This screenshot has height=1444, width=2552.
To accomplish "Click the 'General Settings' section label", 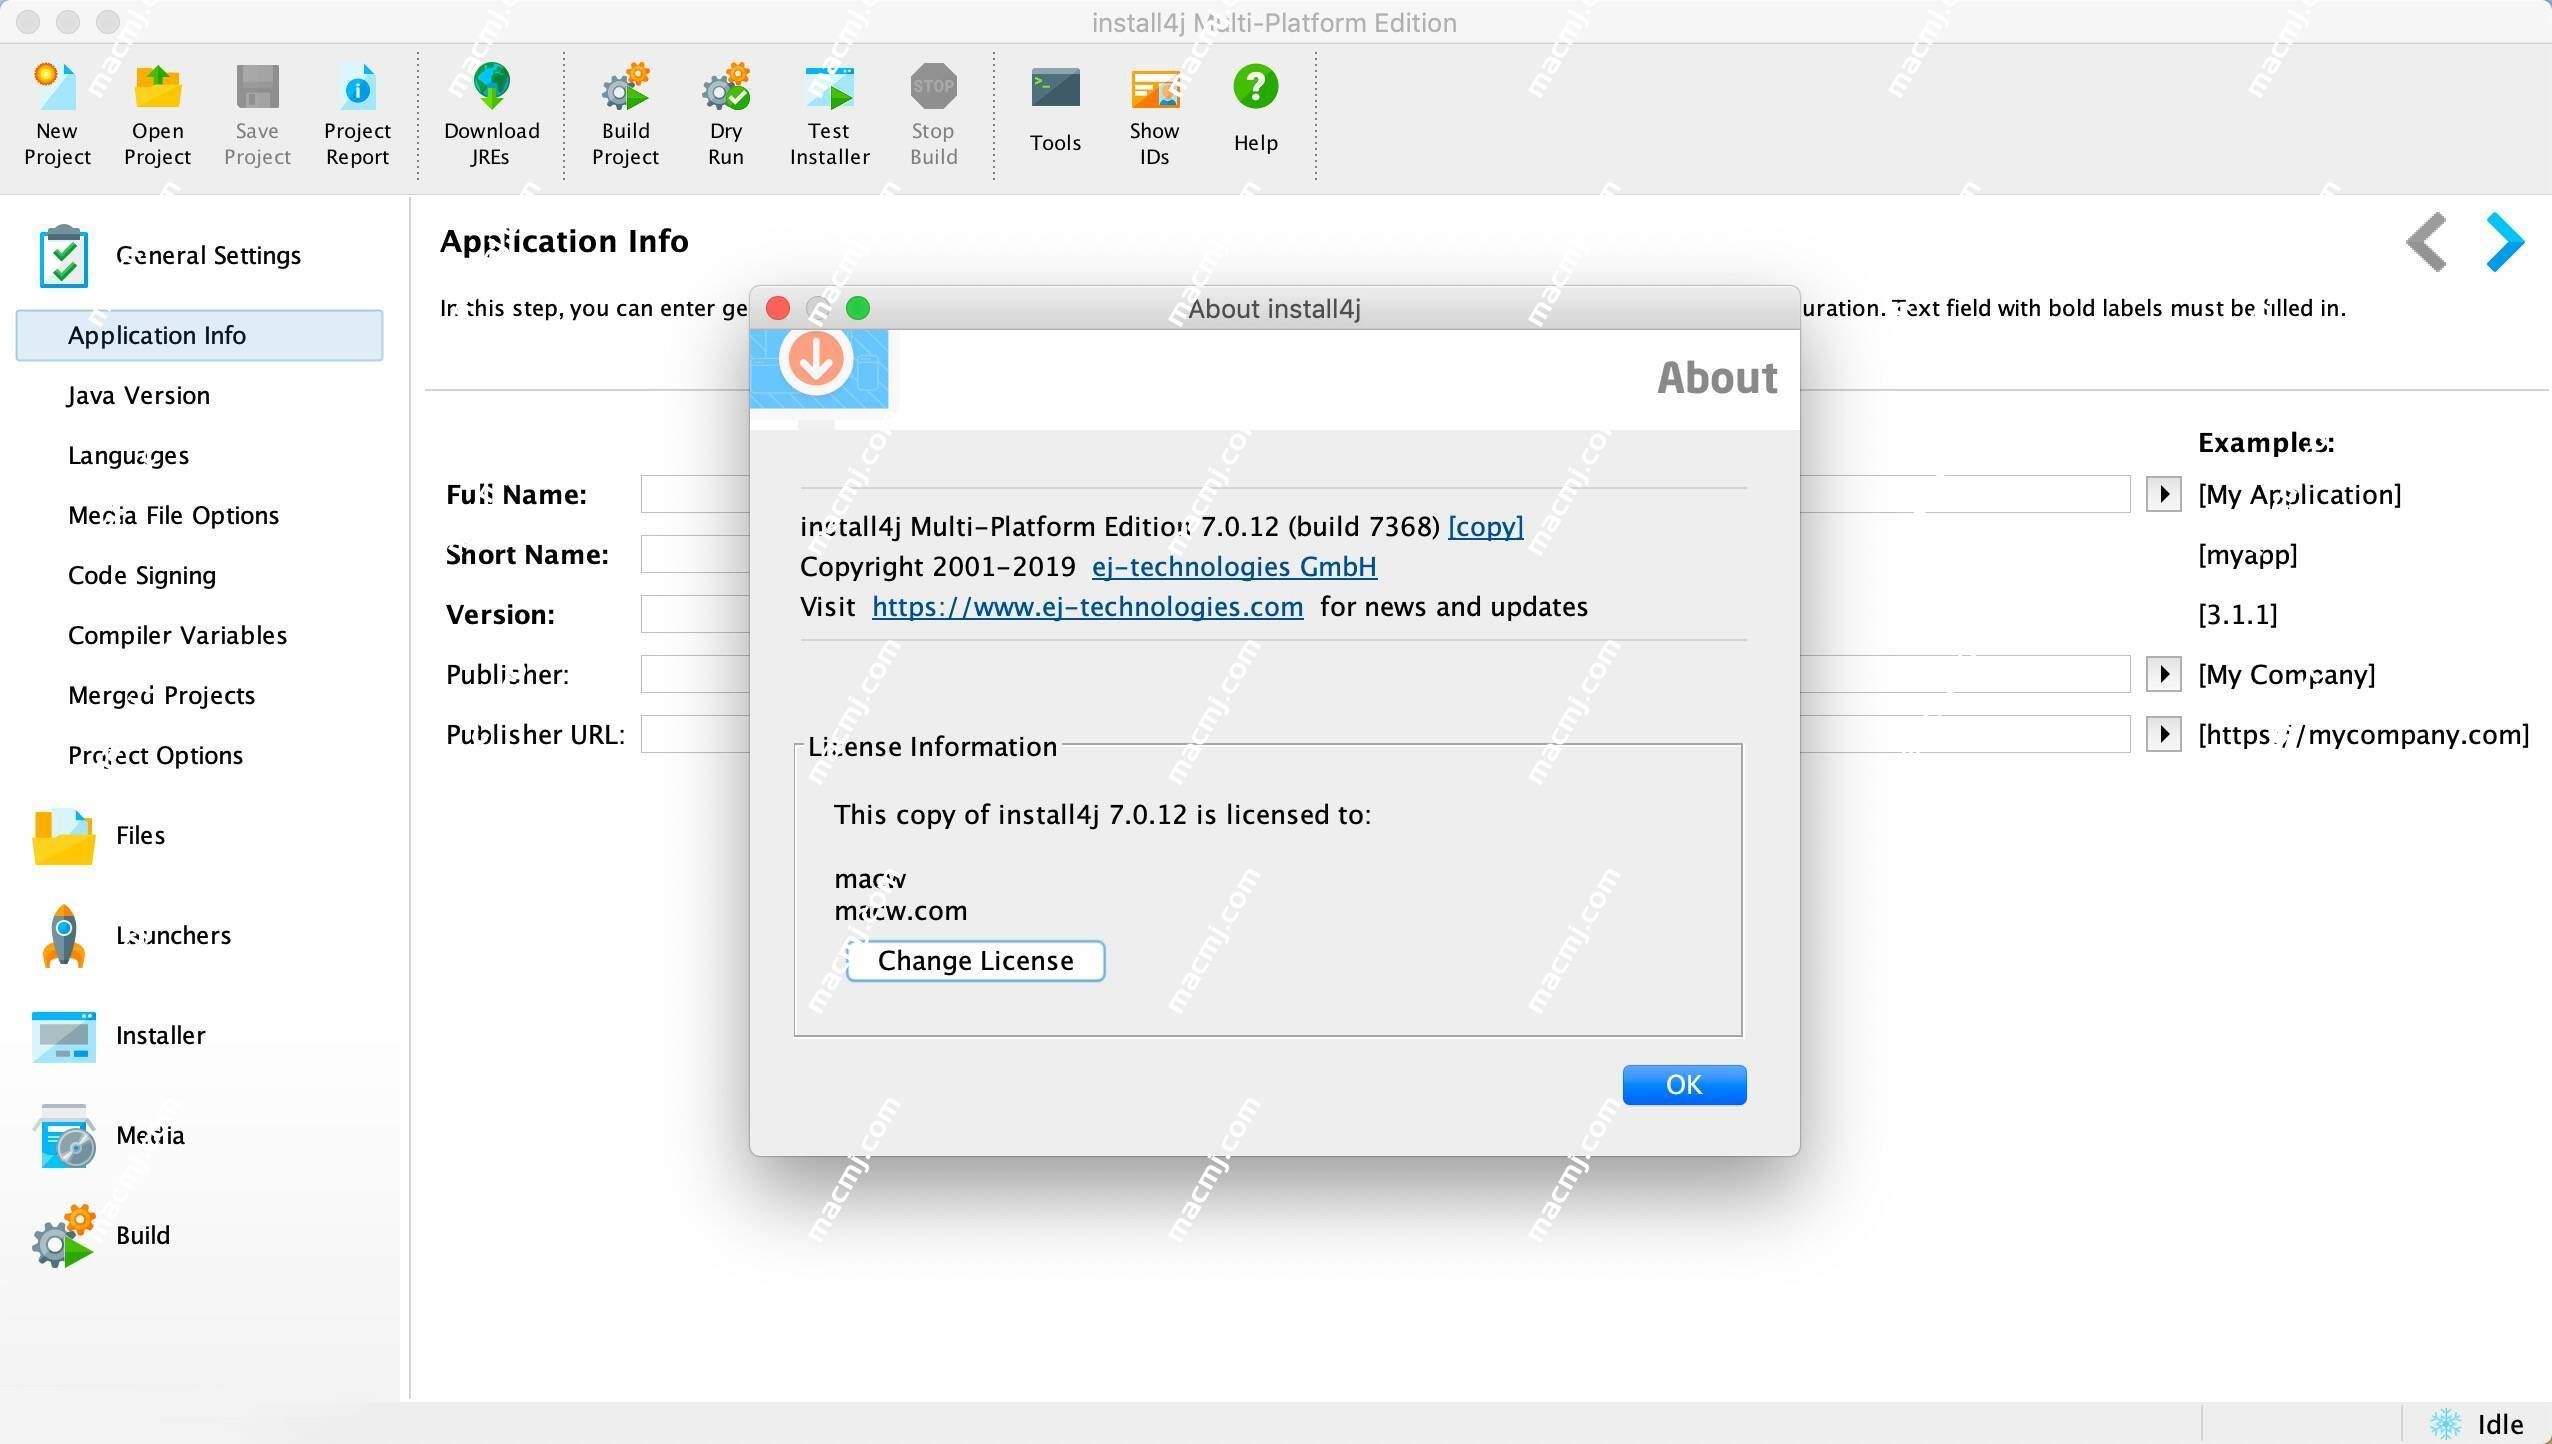I will [208, 255].
